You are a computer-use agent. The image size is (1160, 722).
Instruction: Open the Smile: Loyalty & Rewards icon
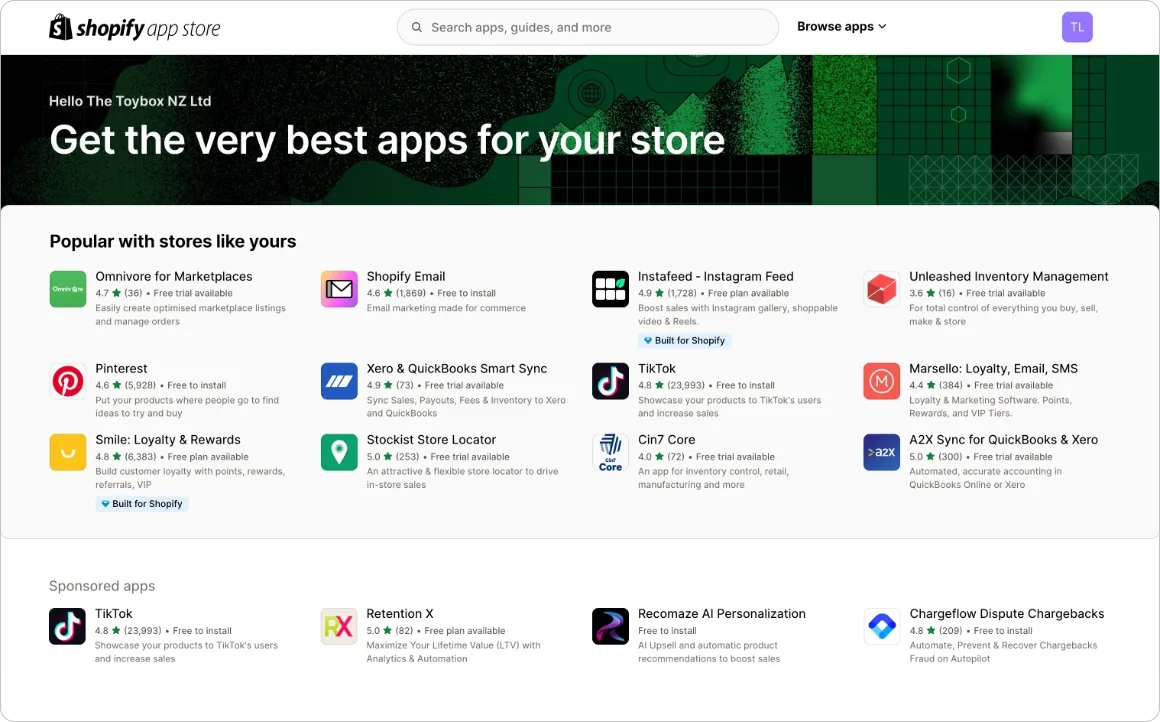tap(67, 452)
